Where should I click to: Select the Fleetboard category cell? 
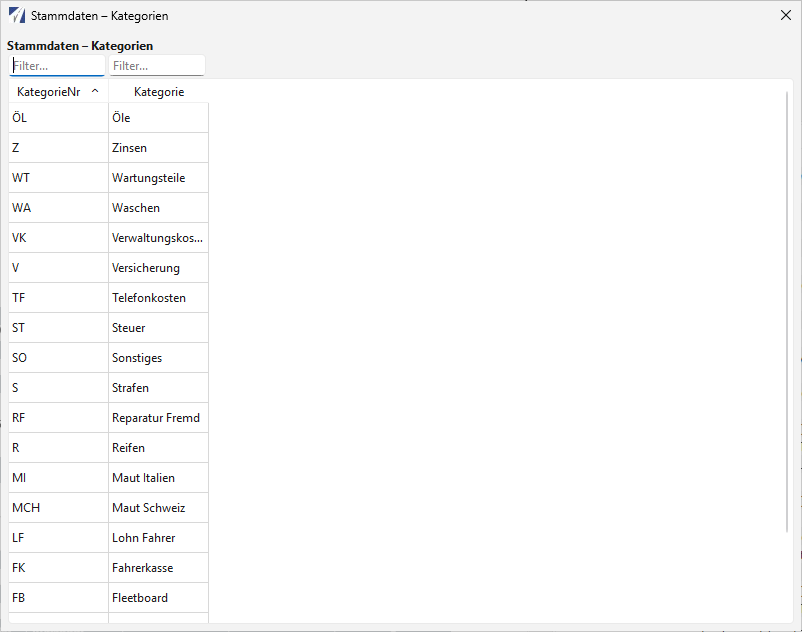pos(159,598)
